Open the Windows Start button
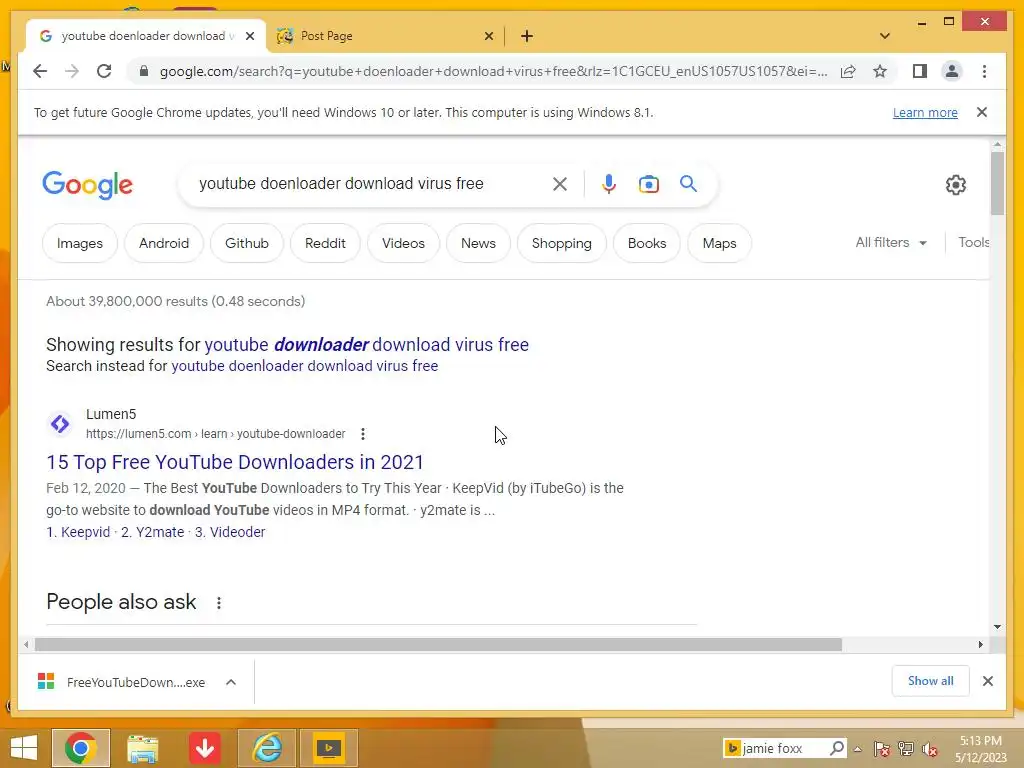Image resolution: width=1024 pixels, height=768 pixels. tap(24, 748)
